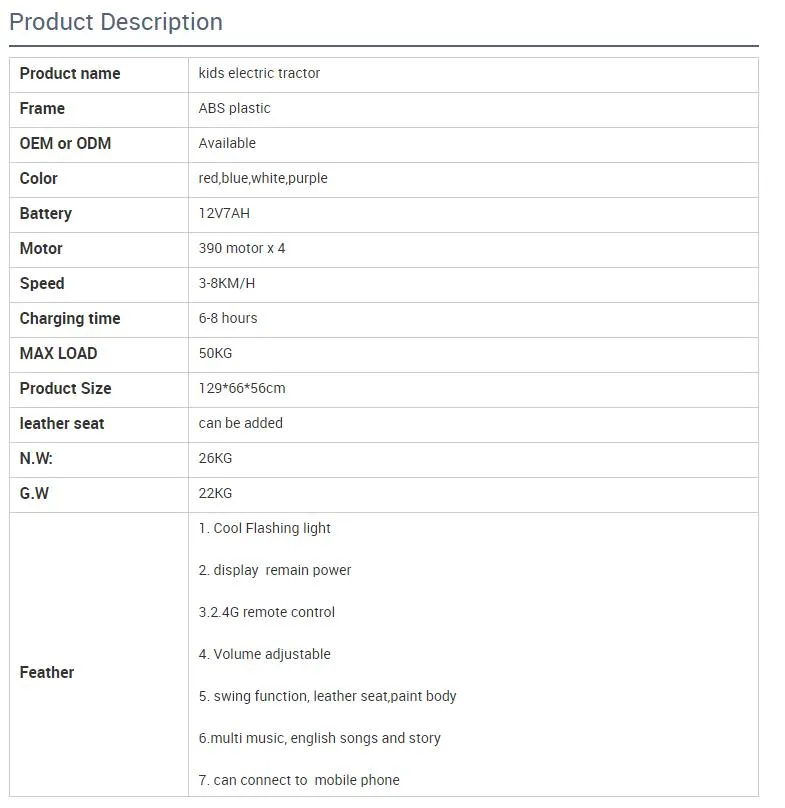Image resolution: width=785 pixels, height=808 pixels.
Task: Click the MAX LOAD value '50KG'
Action: [x=215, y=353]
